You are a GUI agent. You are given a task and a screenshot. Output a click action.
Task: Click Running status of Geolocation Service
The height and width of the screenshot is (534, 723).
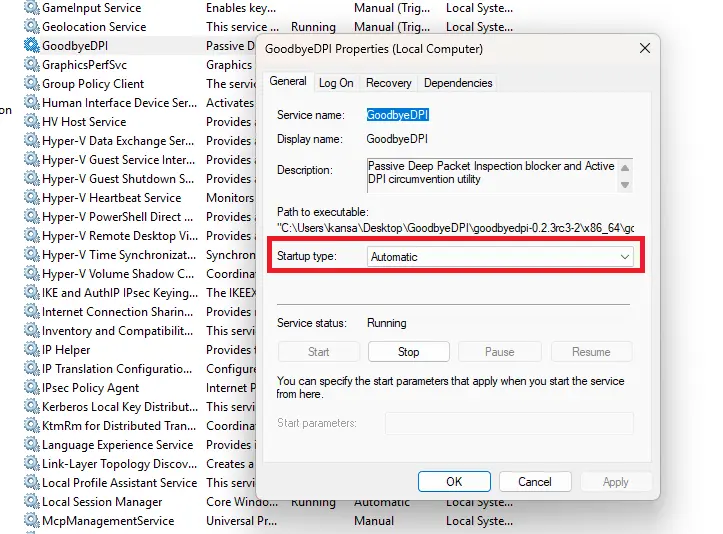tap(313, 27)
